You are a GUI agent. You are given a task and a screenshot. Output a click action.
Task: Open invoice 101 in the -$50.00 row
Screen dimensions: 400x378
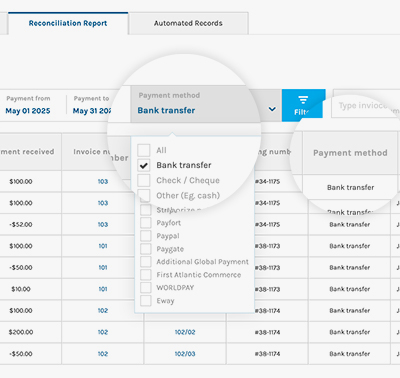103,268
